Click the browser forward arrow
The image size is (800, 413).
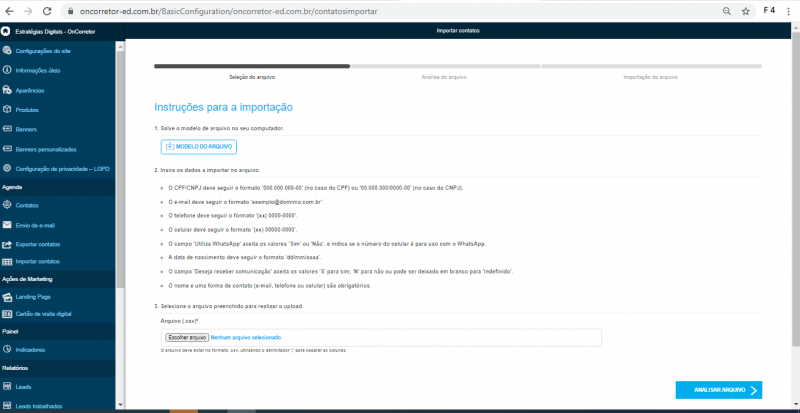28,11
